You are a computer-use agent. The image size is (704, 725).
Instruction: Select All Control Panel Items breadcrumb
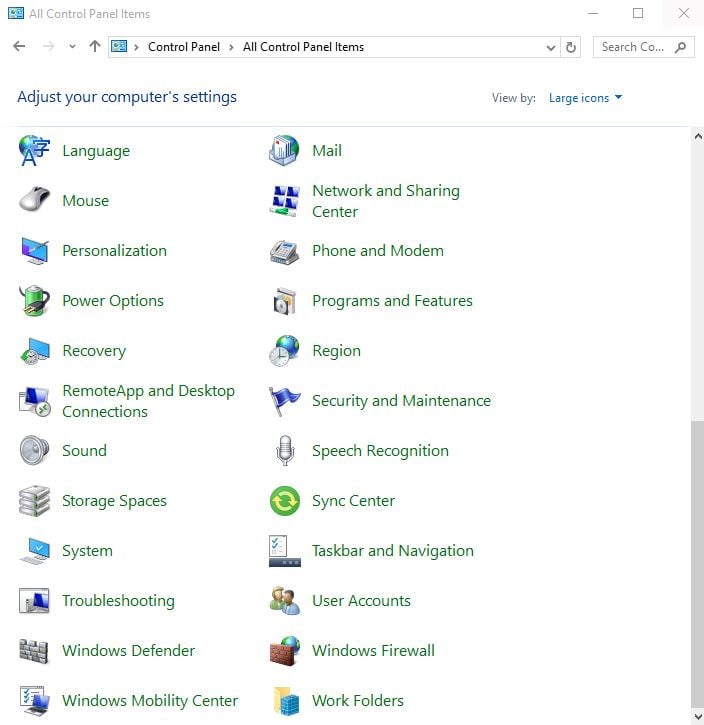[x=303, y=47]
